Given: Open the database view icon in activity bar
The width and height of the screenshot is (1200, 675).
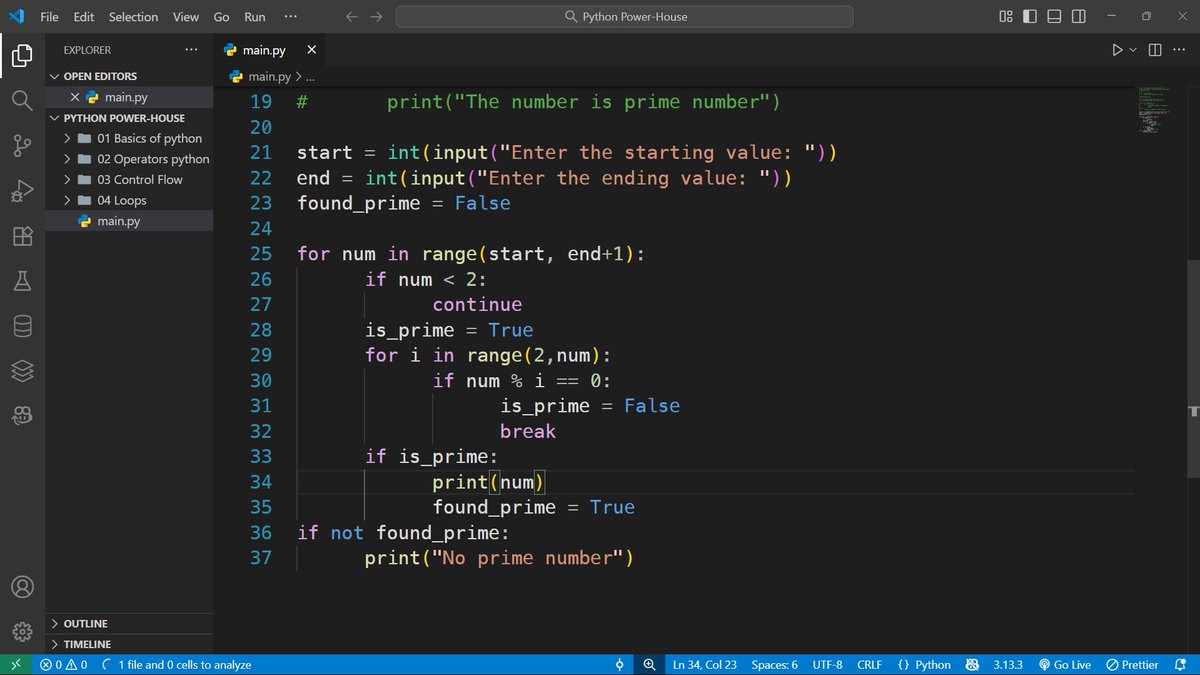Looking at the screenshot, I should click(22, 327).
